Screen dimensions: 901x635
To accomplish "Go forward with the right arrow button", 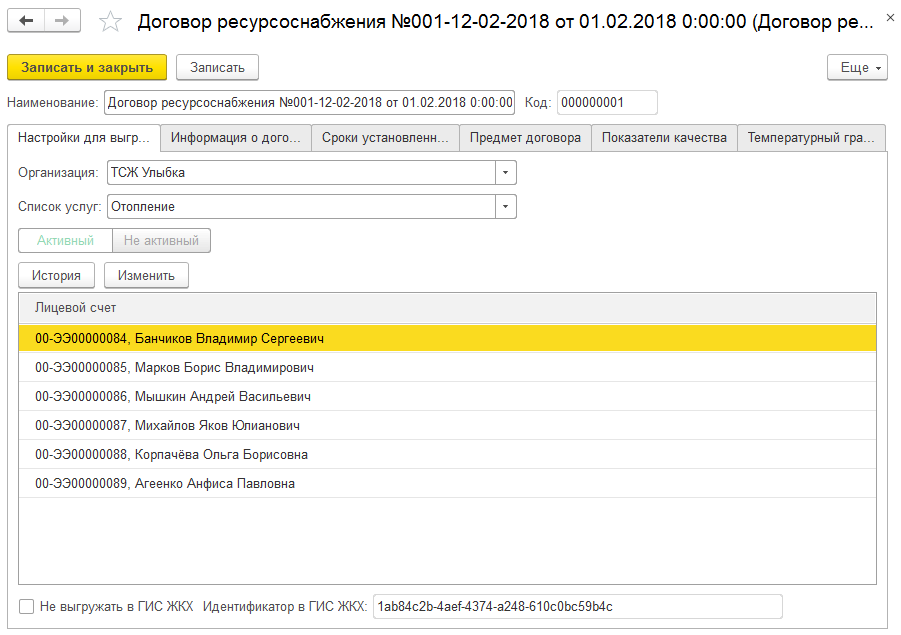I will click(x=62, y=21).
